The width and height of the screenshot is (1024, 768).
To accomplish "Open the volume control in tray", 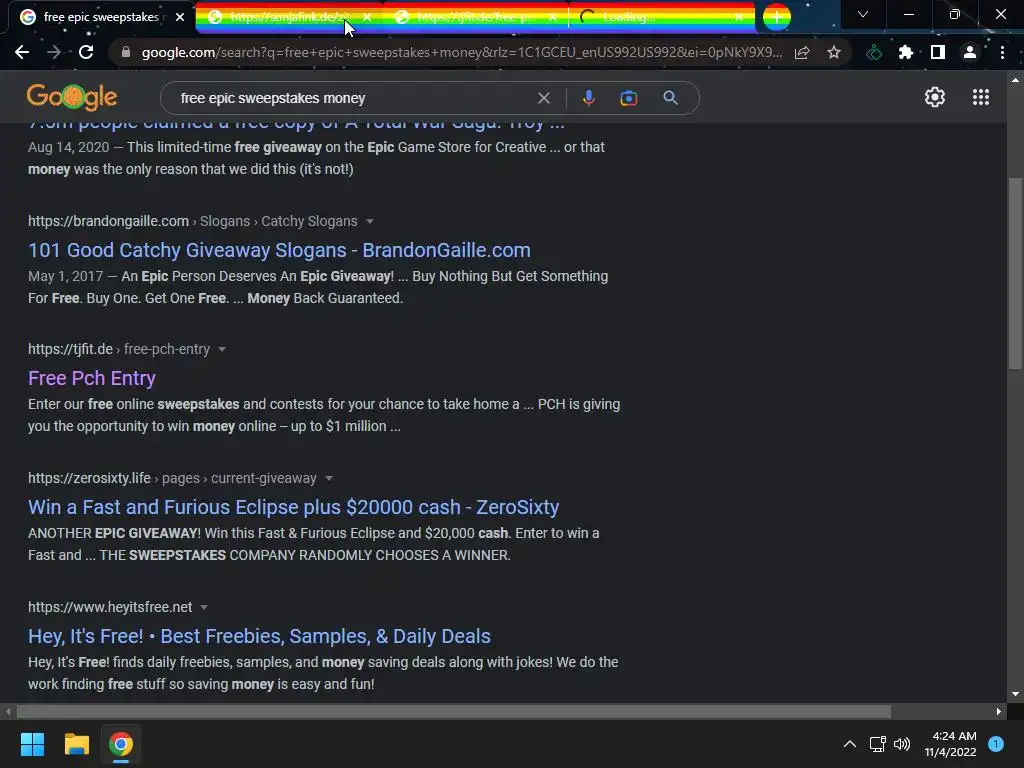I will point(902,744).
